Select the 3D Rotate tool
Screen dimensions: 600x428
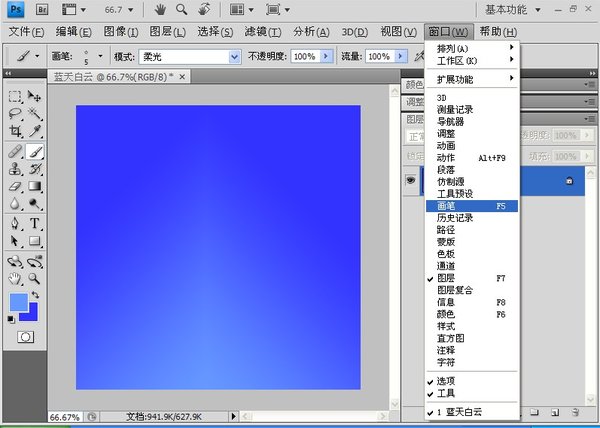point(15,262)
